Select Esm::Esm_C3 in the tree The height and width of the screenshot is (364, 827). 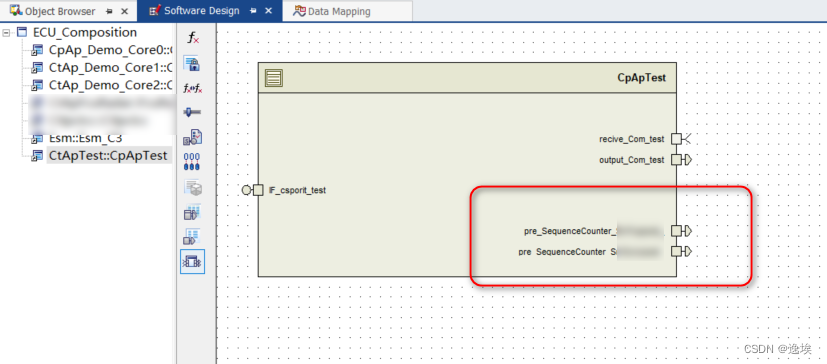[85, 139]
